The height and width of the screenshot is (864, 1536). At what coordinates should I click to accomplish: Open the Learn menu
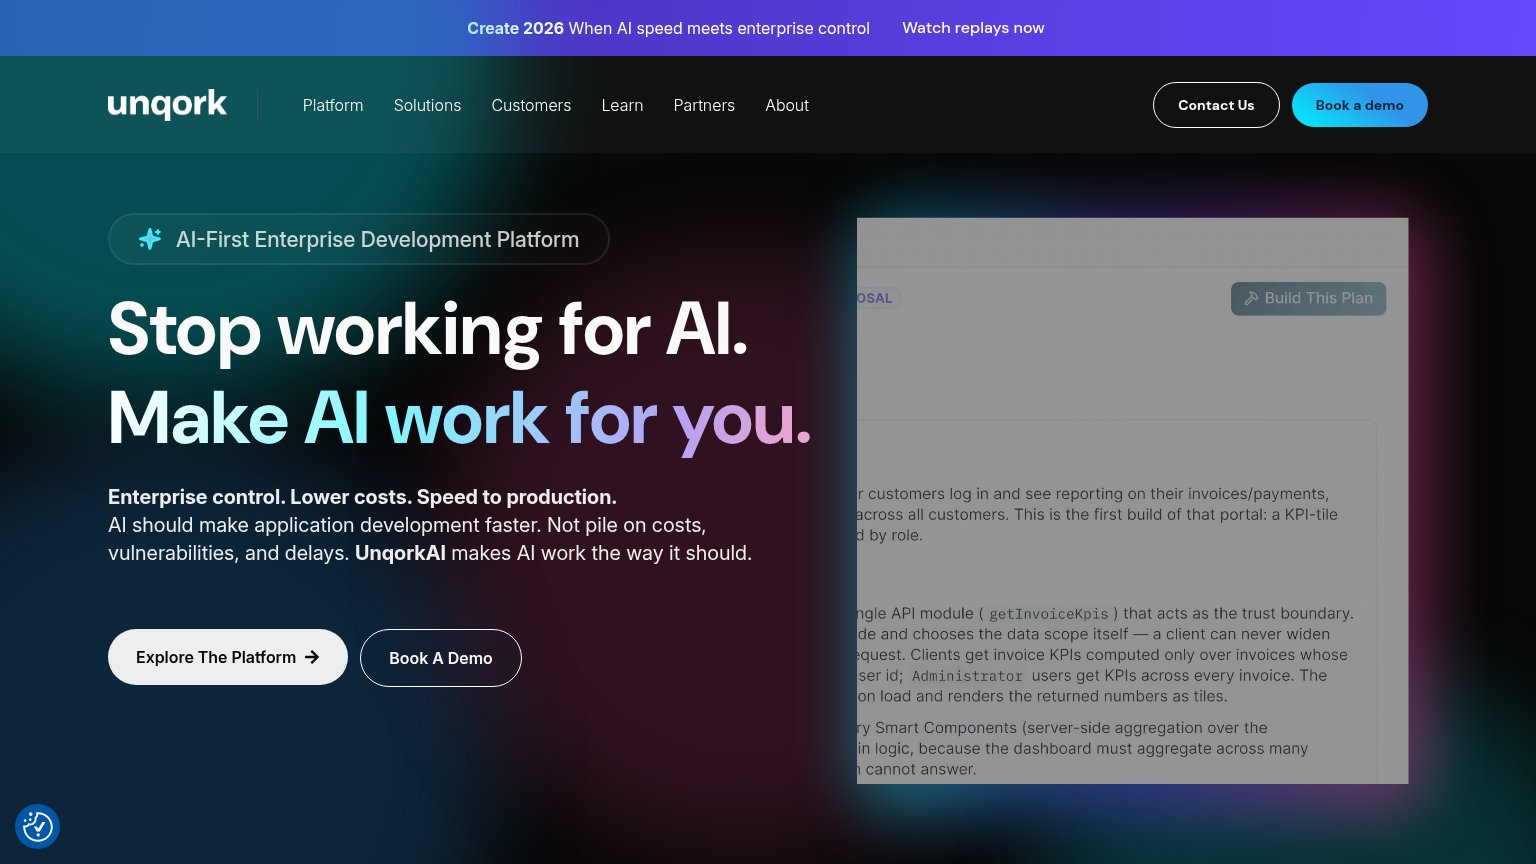coord(622,105)
